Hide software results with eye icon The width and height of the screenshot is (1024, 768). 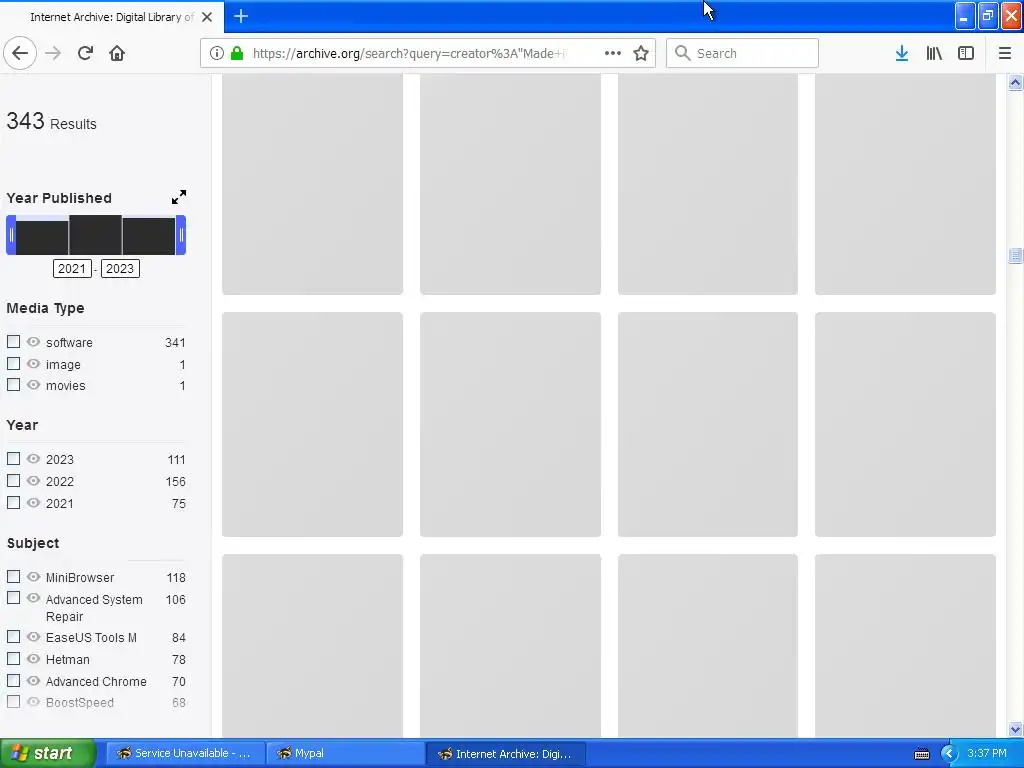33,342
